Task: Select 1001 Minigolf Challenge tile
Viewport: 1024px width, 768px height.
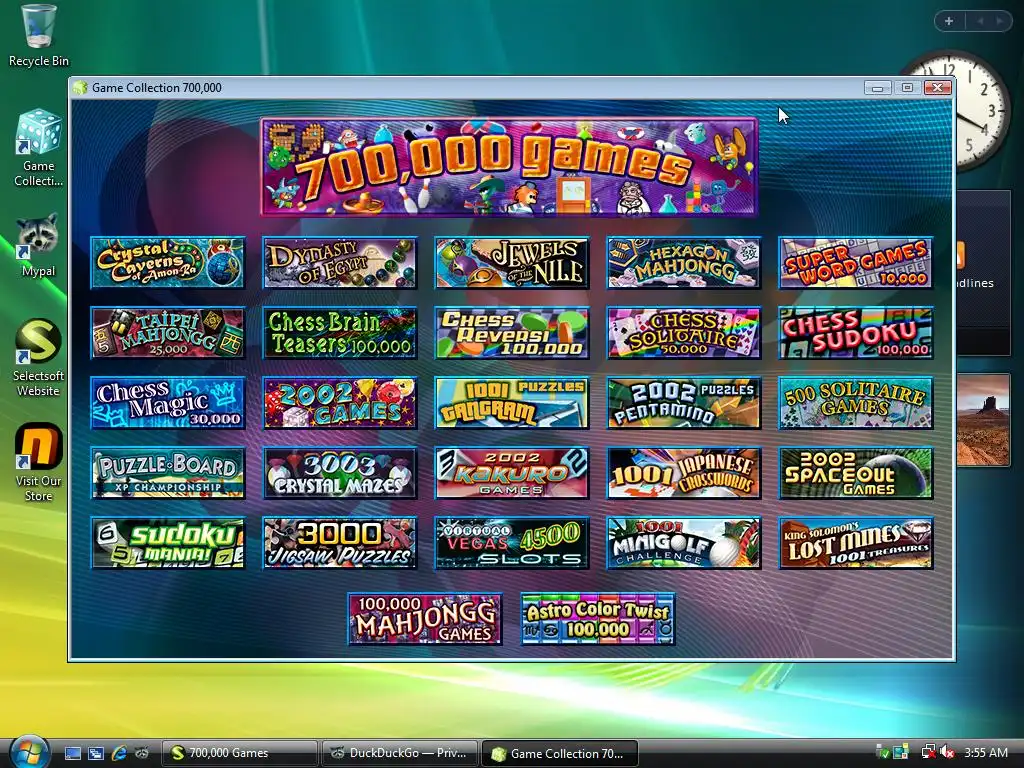Action: coord(684,543)
